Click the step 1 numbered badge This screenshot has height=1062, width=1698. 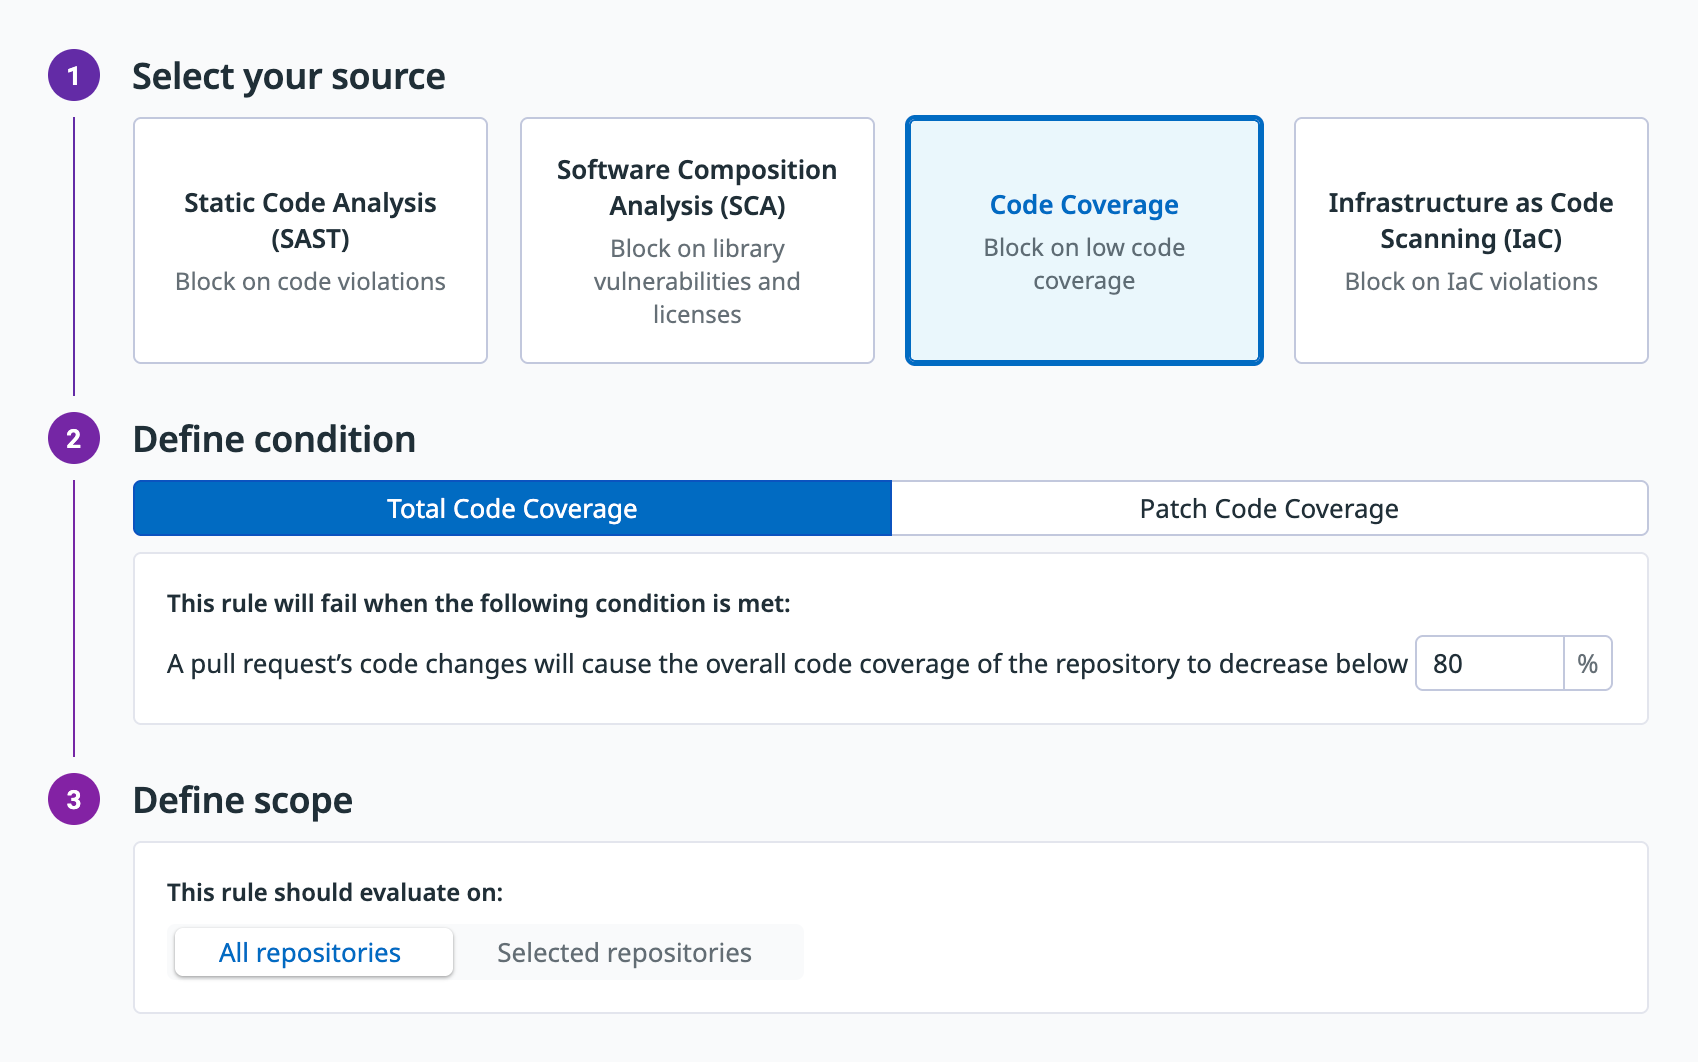[74, 76]
